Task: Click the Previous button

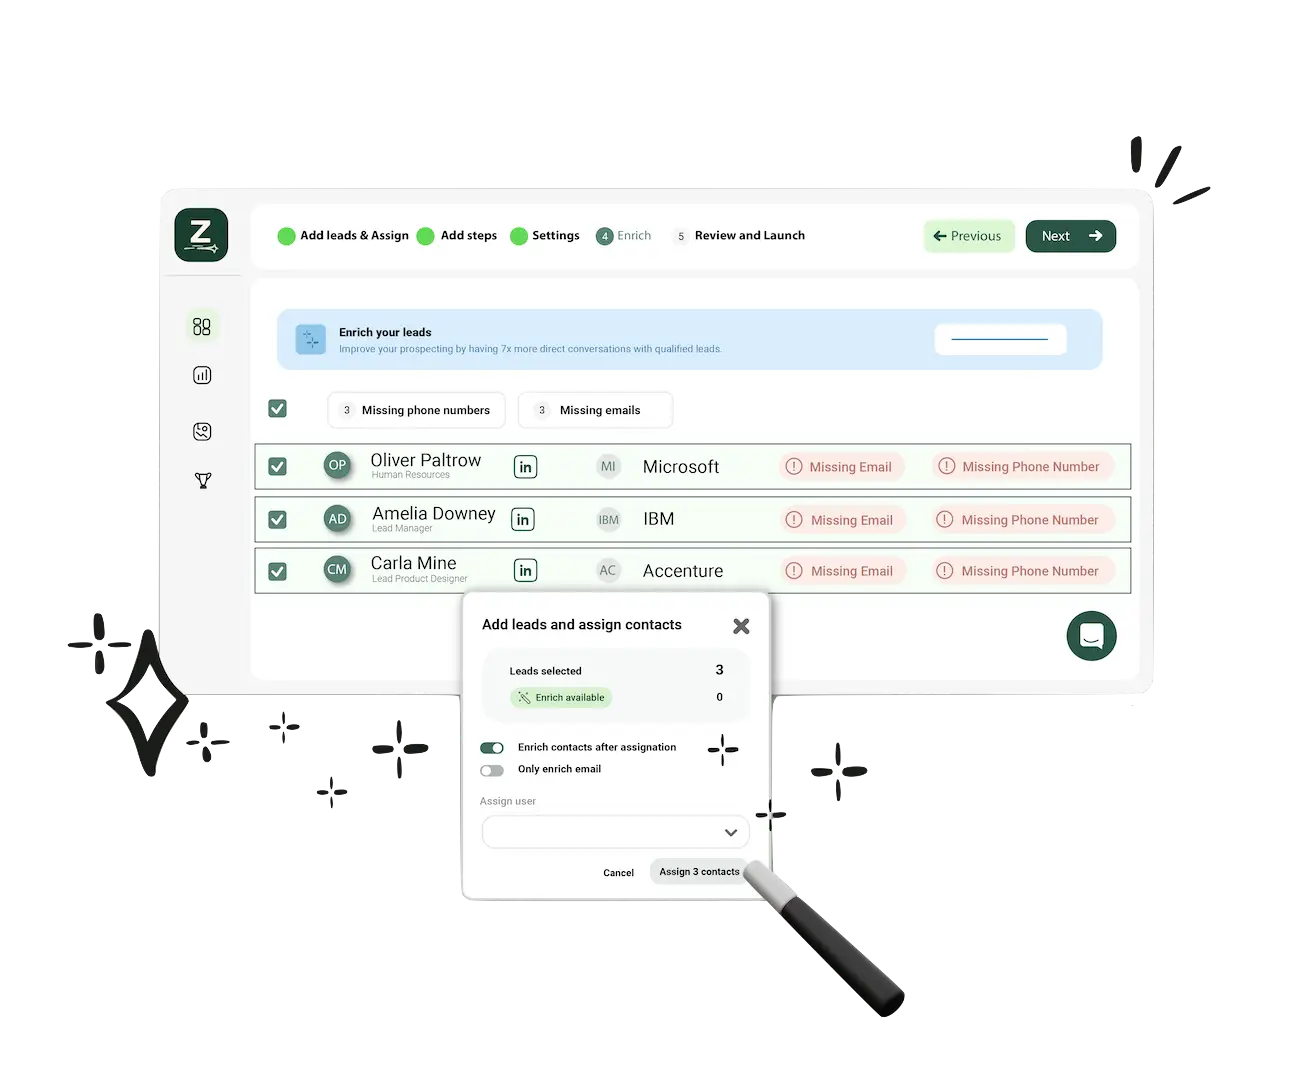Action: click(969, 236)
